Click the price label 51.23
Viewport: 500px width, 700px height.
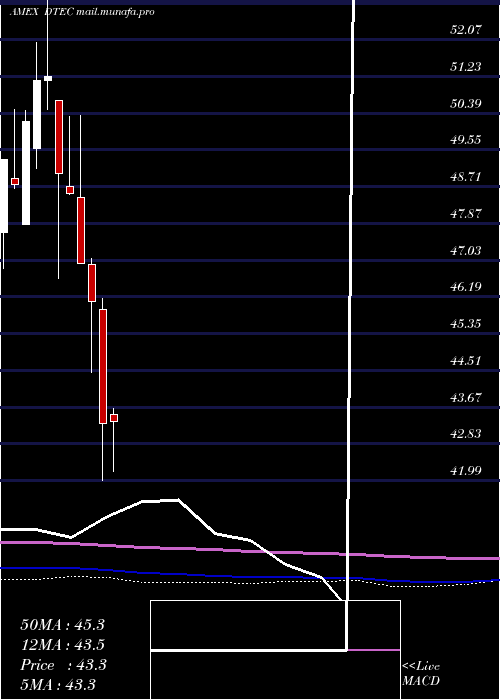(x=466, y=67)
